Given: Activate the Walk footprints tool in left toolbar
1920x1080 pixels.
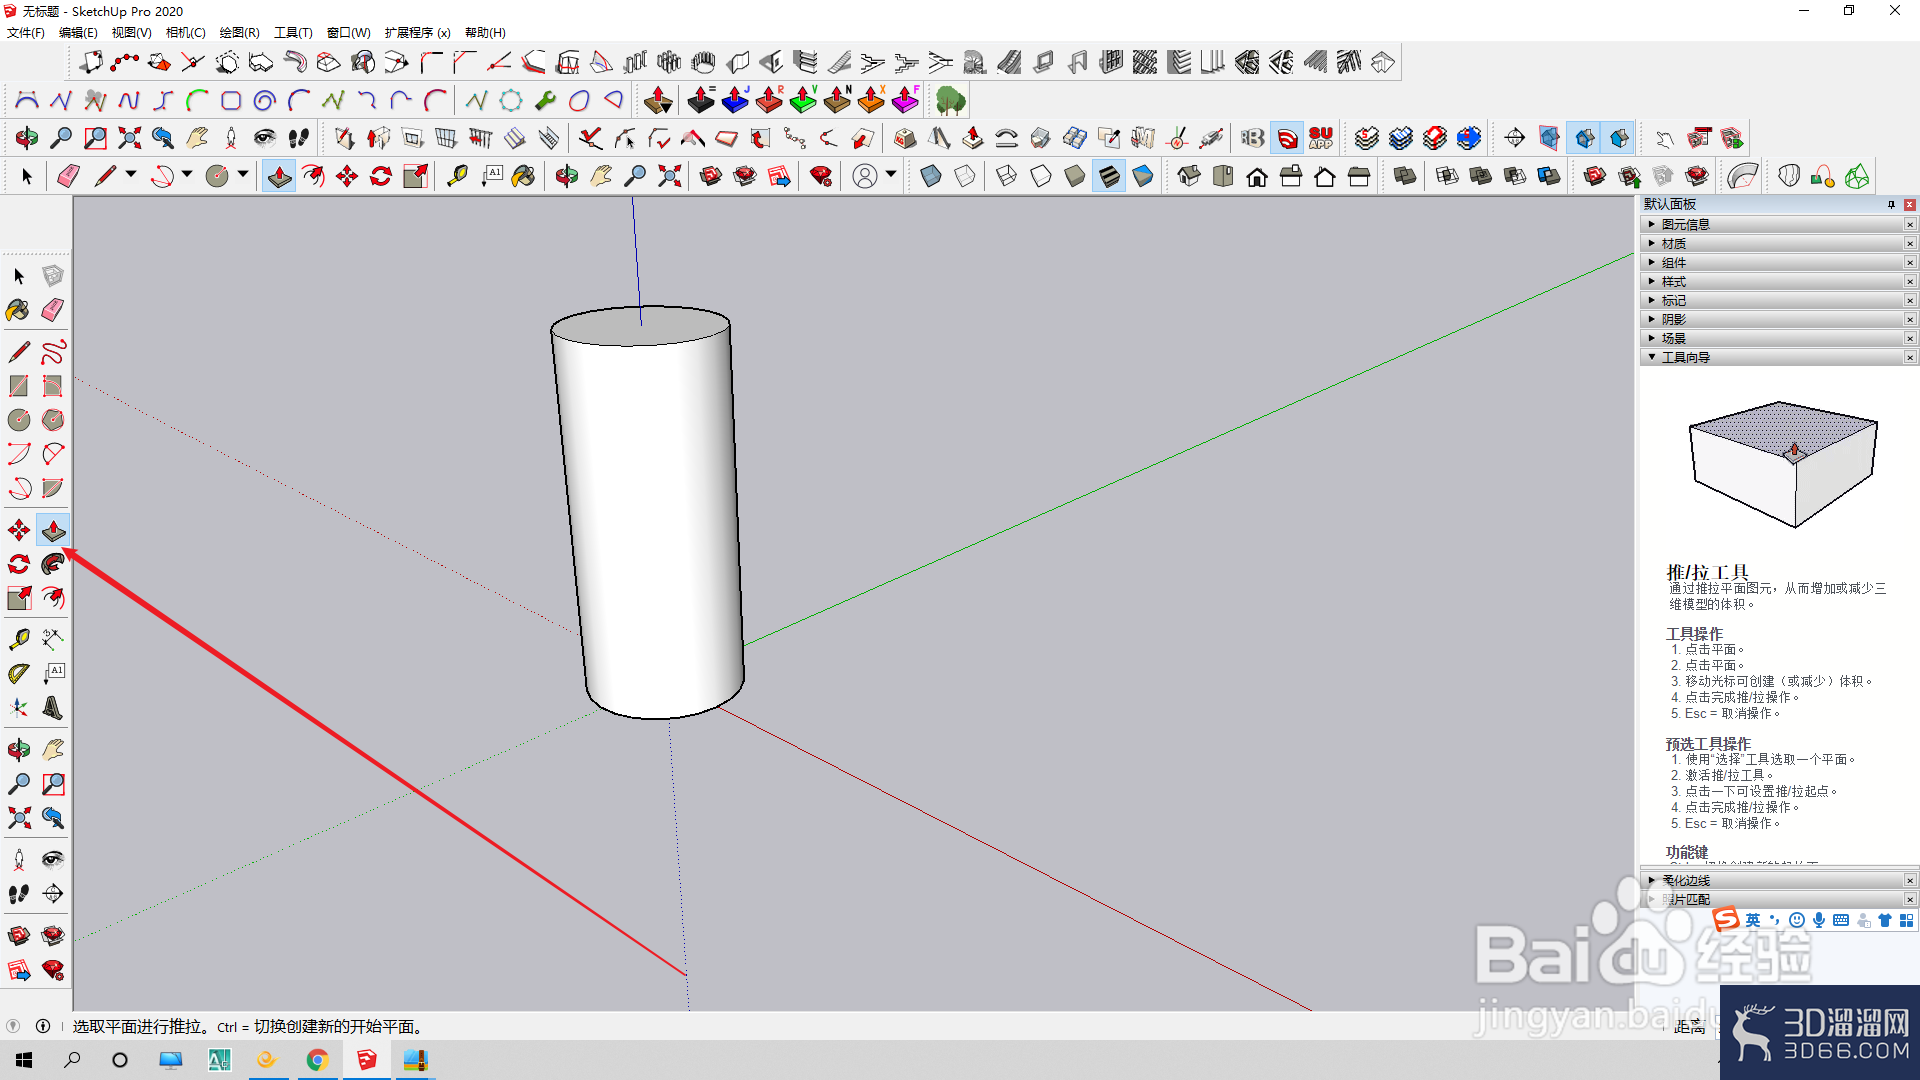Looking at the screenshot, I should click(x=19, y=894).
